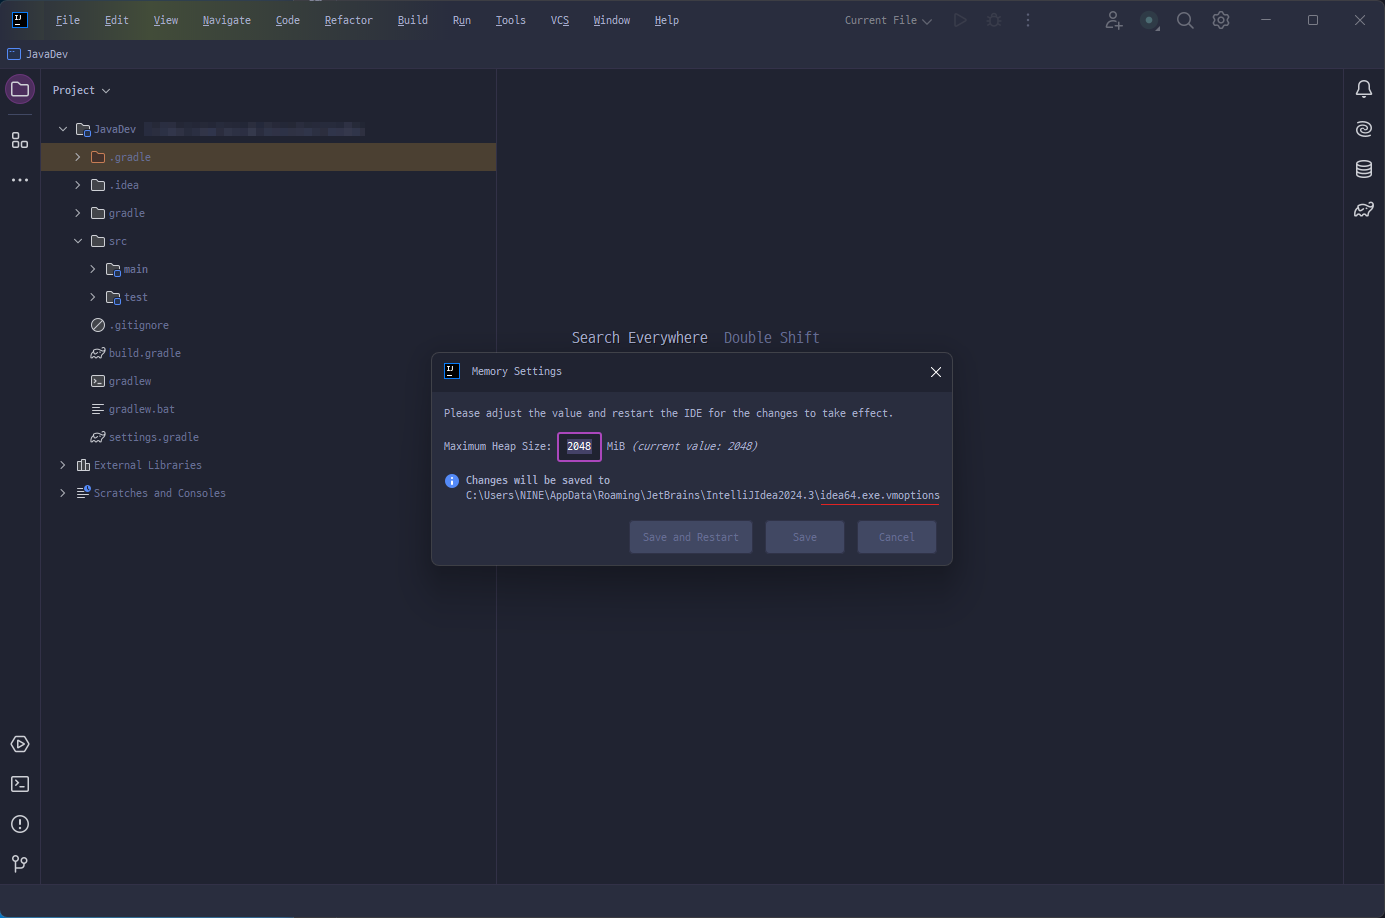Open the Git version control icon
Viewport: 1385px width, 918px height.
pos(20,863)
